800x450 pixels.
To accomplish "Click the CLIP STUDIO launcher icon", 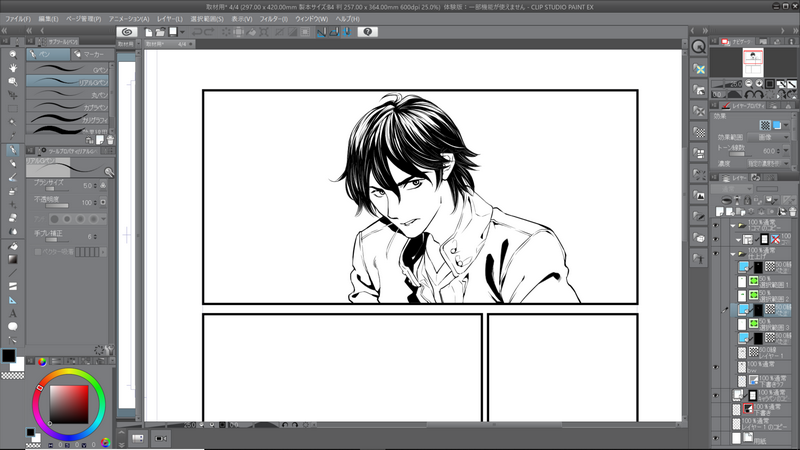I will [x=127, y=32].
